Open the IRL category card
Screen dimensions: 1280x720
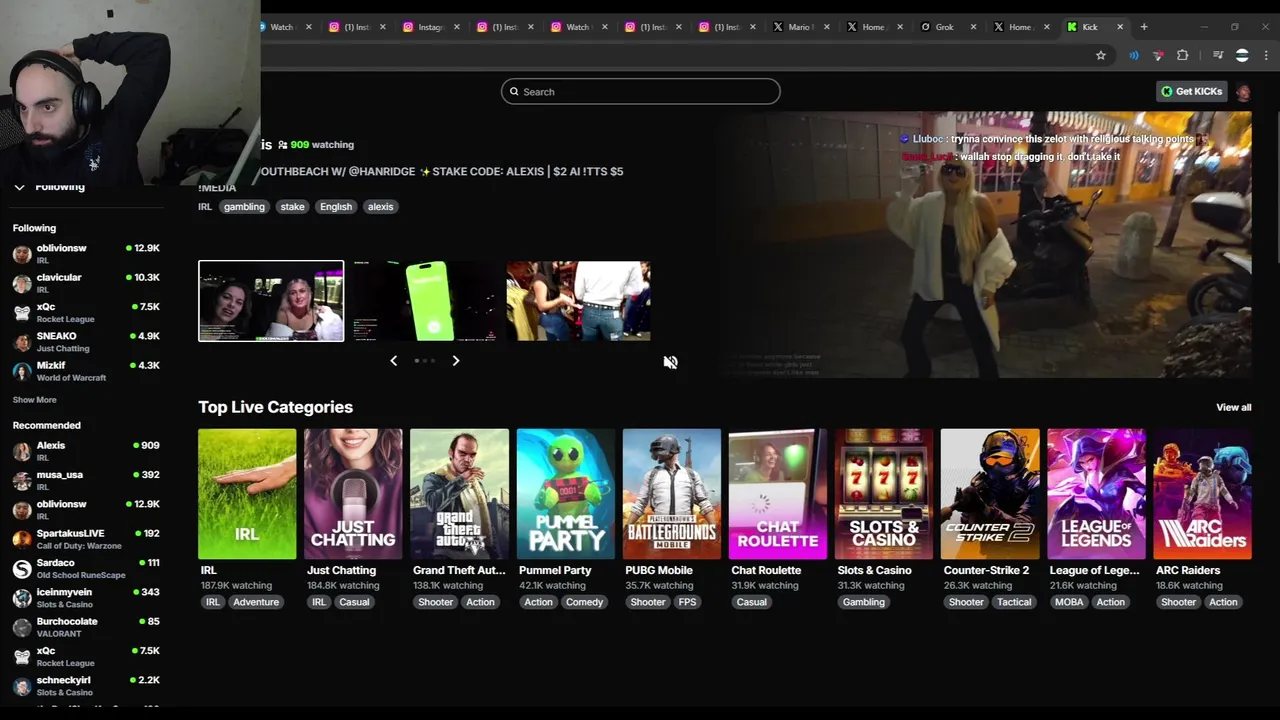[247, 494]
